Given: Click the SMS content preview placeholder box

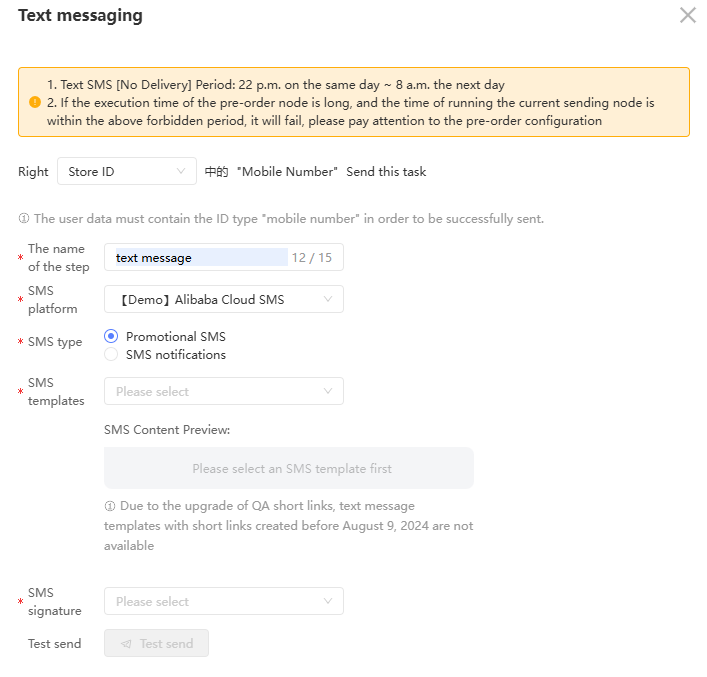Looking at the screenshot, I should pyautogui.click(x=289, y=468).
